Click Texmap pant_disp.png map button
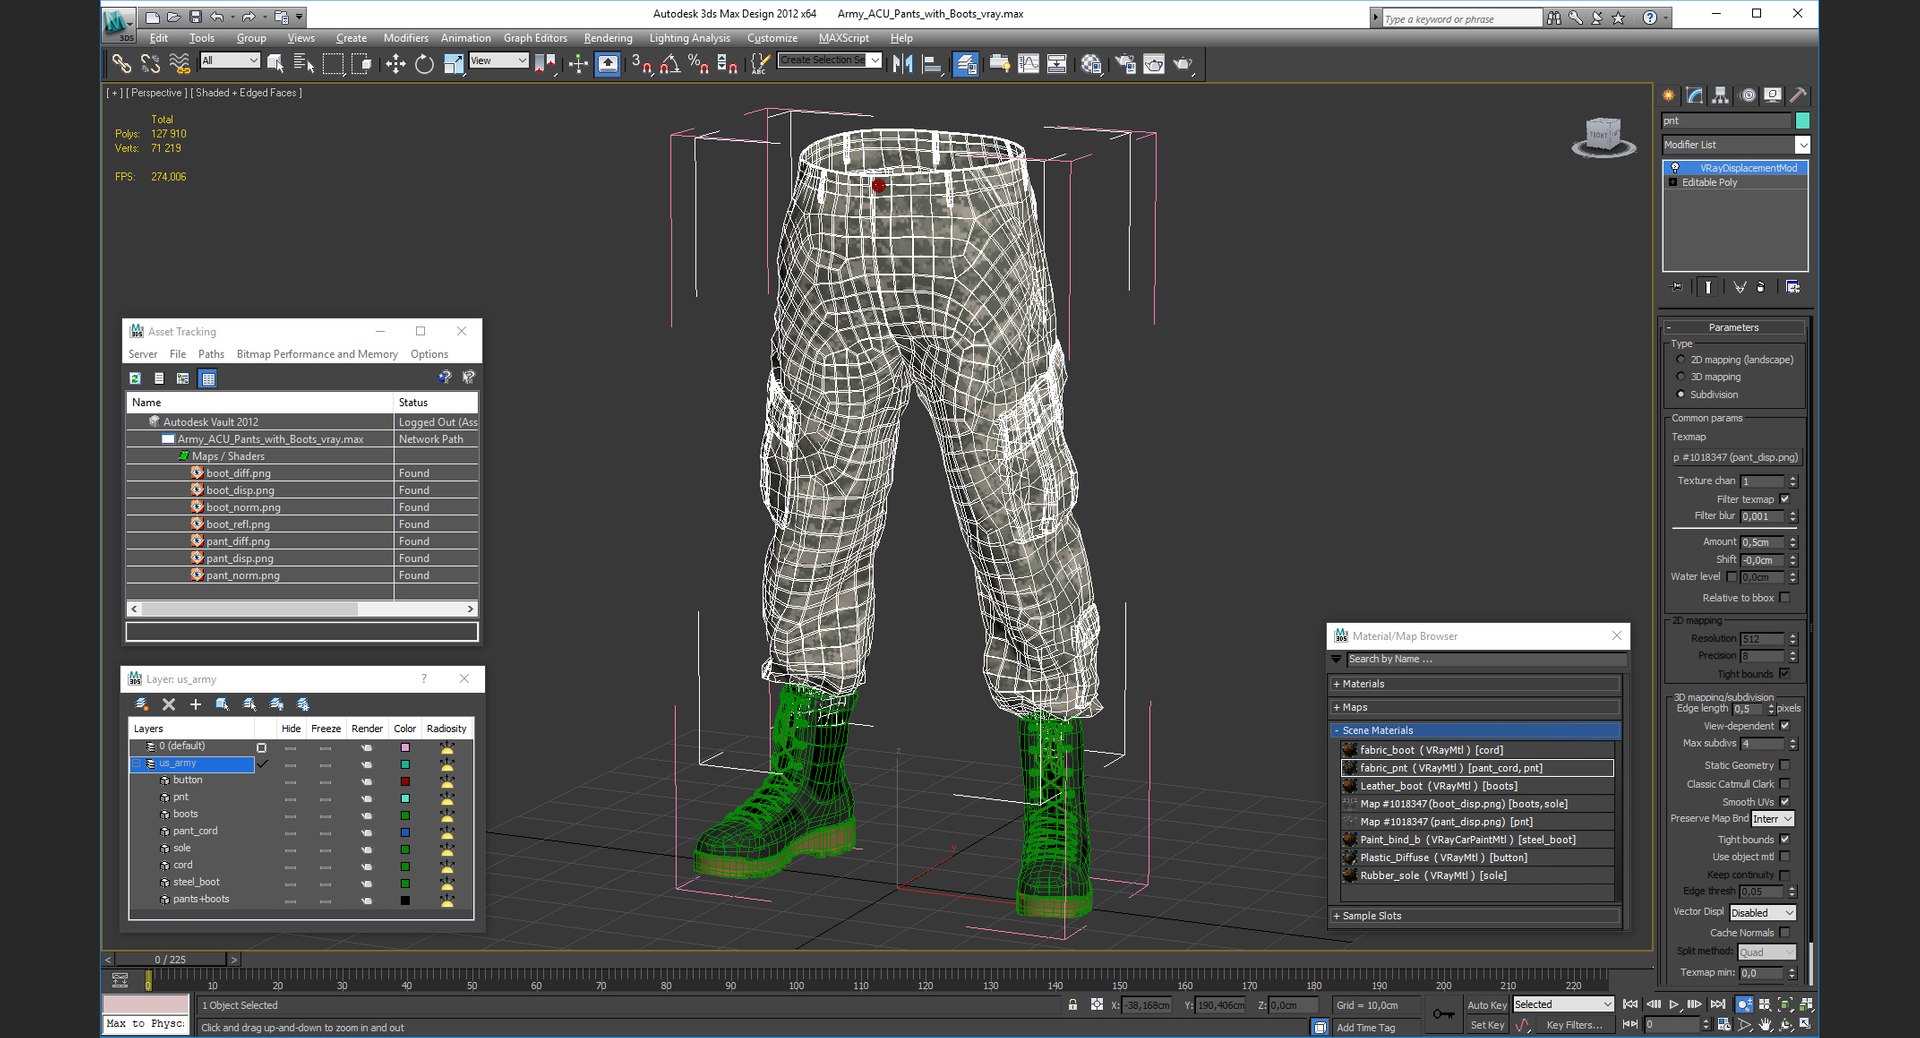 pos(1735,457)
